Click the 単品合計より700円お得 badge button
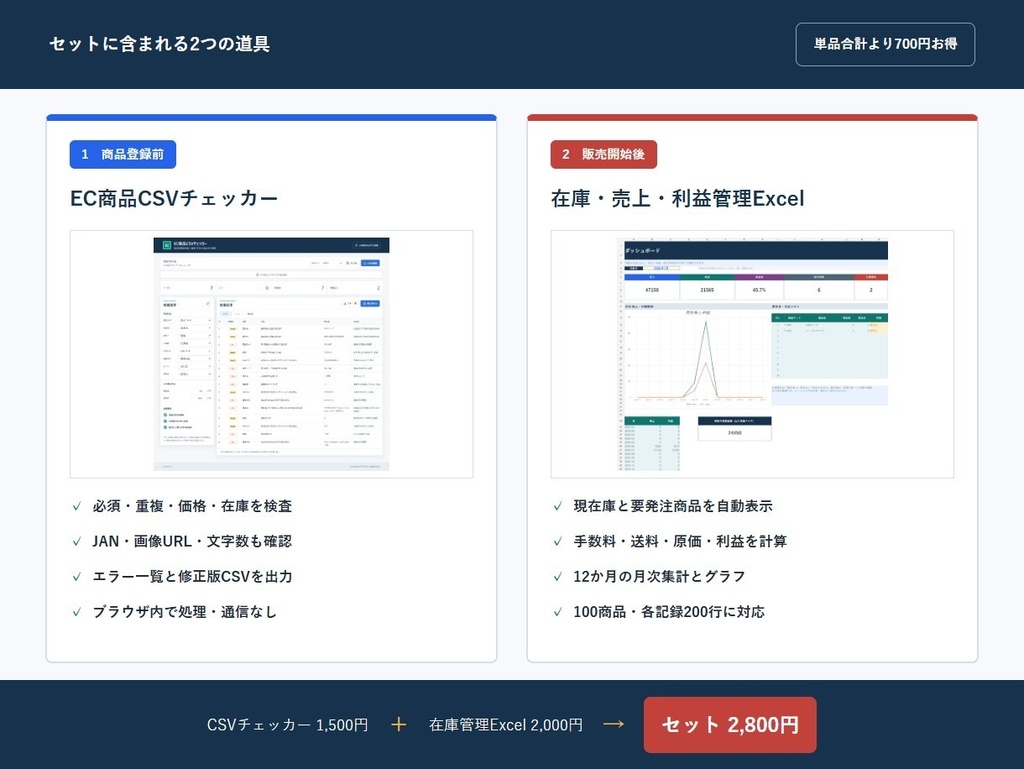 pyautogui.click(x=885, y=44)
